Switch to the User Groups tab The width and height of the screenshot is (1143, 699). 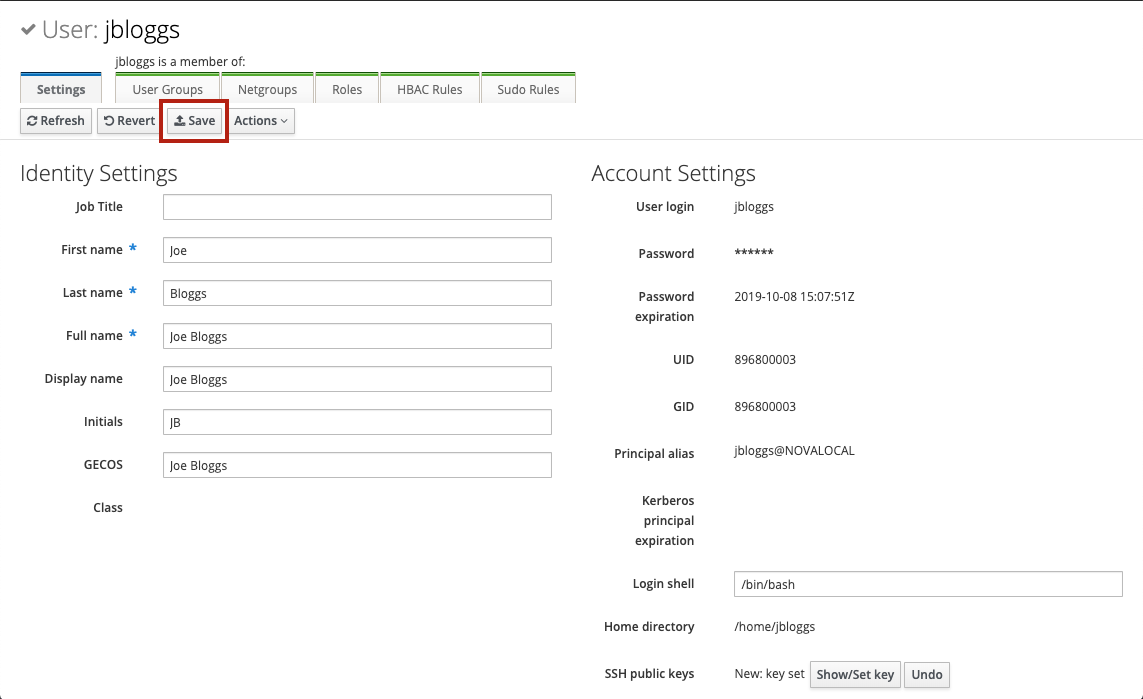tap(167, 88)
